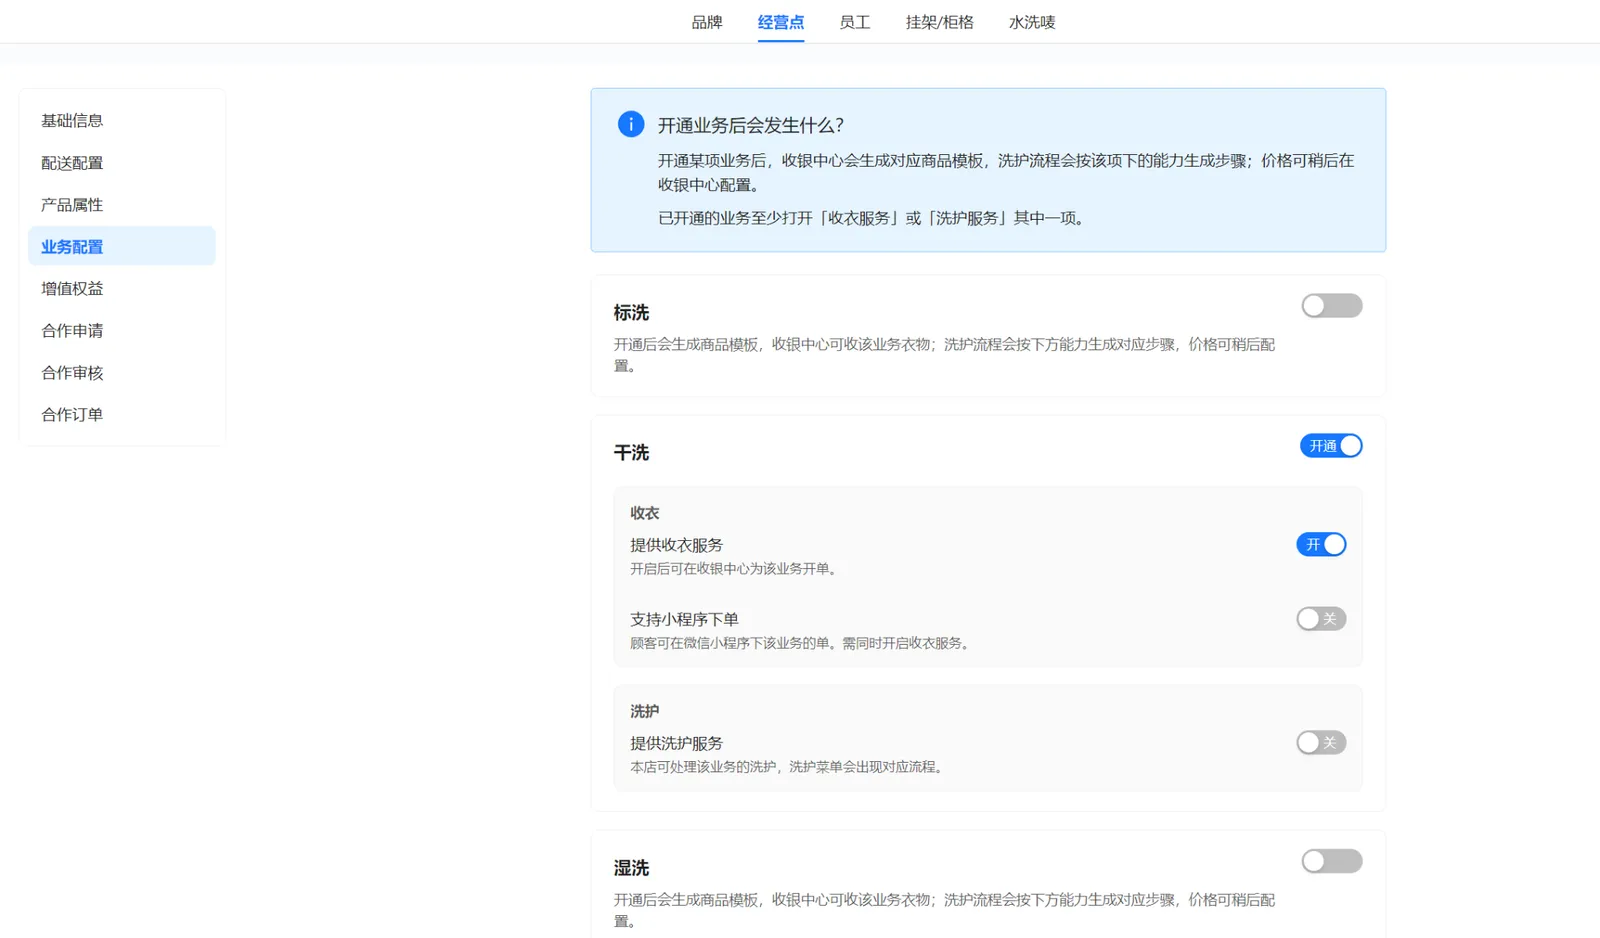Open 基础信息 in the sidebar

pyautogui.click(x=122, y=120)
